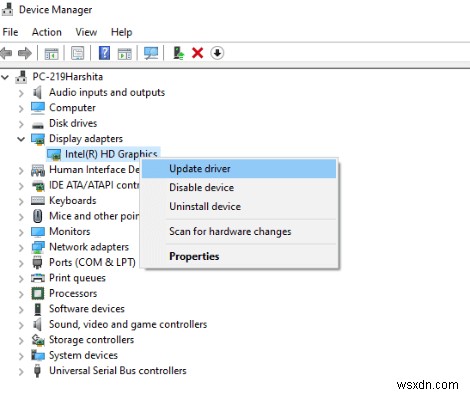Click the Storage controllers icon
470x395 pixels.
pos(38,340)
